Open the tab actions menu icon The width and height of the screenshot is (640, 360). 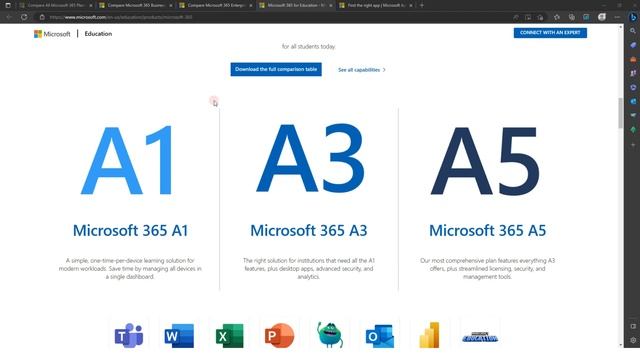coord(8,5)
